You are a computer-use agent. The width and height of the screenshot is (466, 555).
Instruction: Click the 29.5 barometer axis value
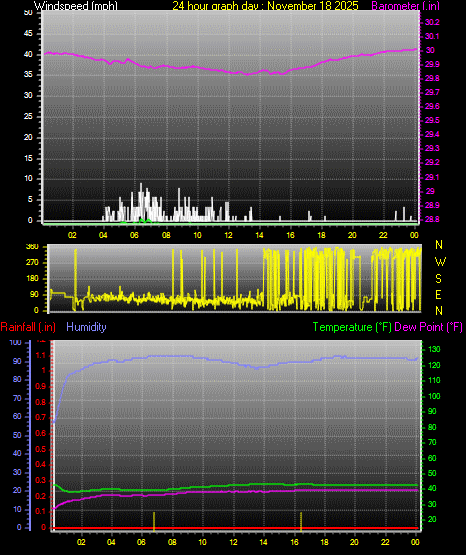[x=432, y=120]
